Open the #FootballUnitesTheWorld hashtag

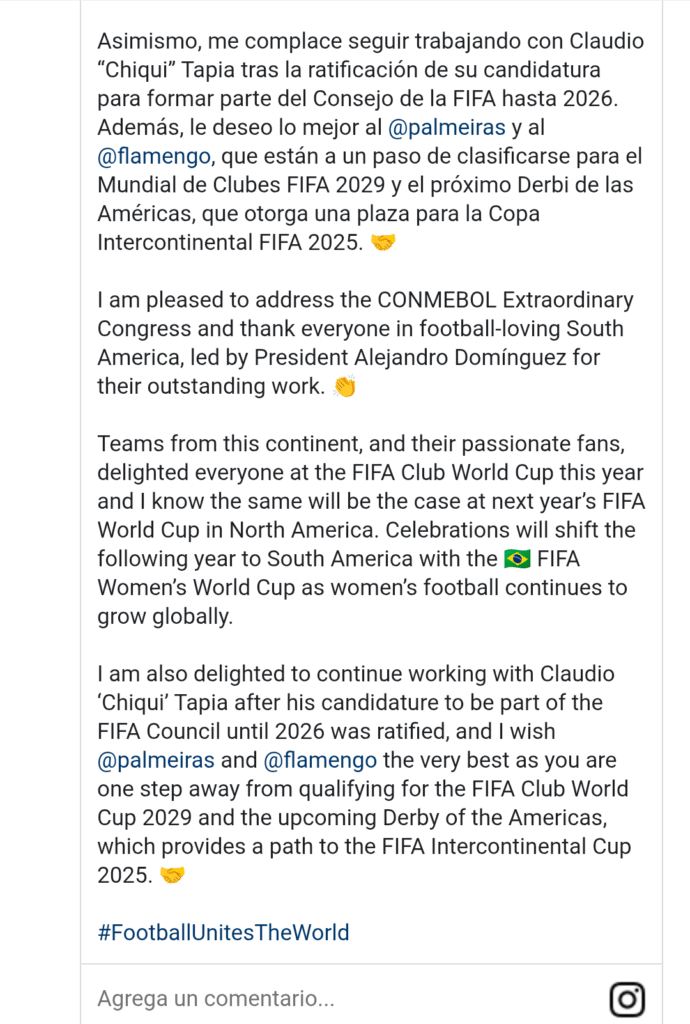[223, 933]
